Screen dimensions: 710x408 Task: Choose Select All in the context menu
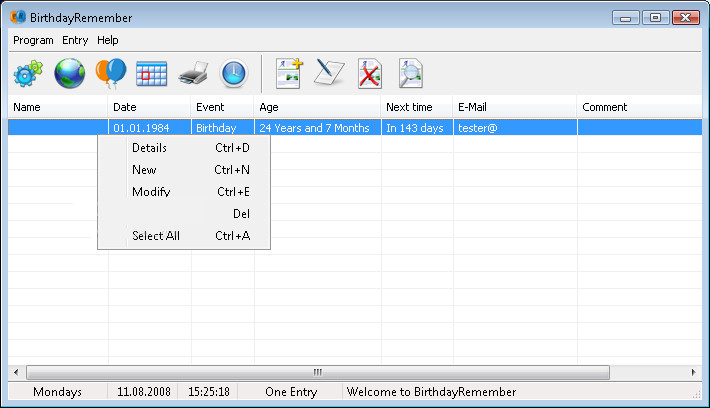click(184, 236)
